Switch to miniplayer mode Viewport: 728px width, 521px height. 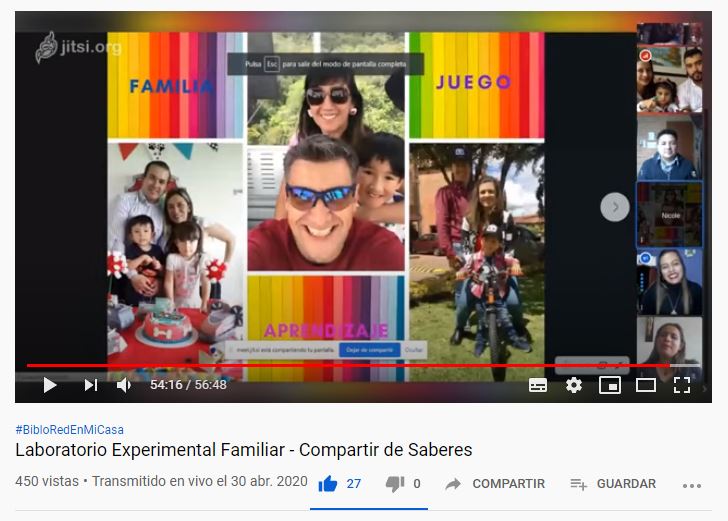pos(610,385)
